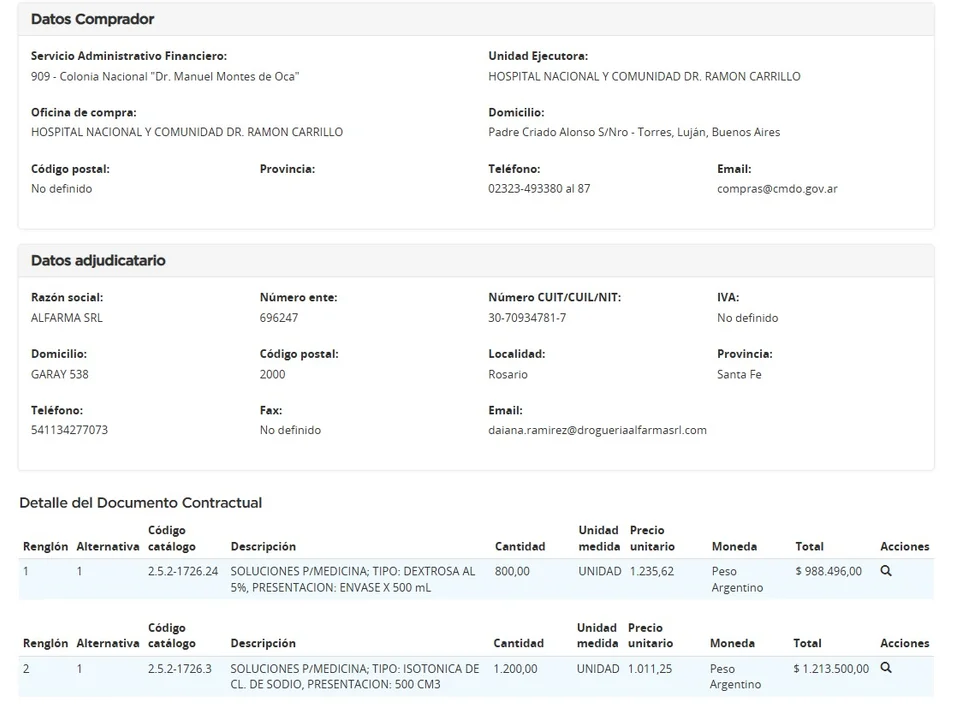This screenshot has width=974, height=720.
Task: Select buyer phone 02323-493380 al 87
Action: (539, 189)
